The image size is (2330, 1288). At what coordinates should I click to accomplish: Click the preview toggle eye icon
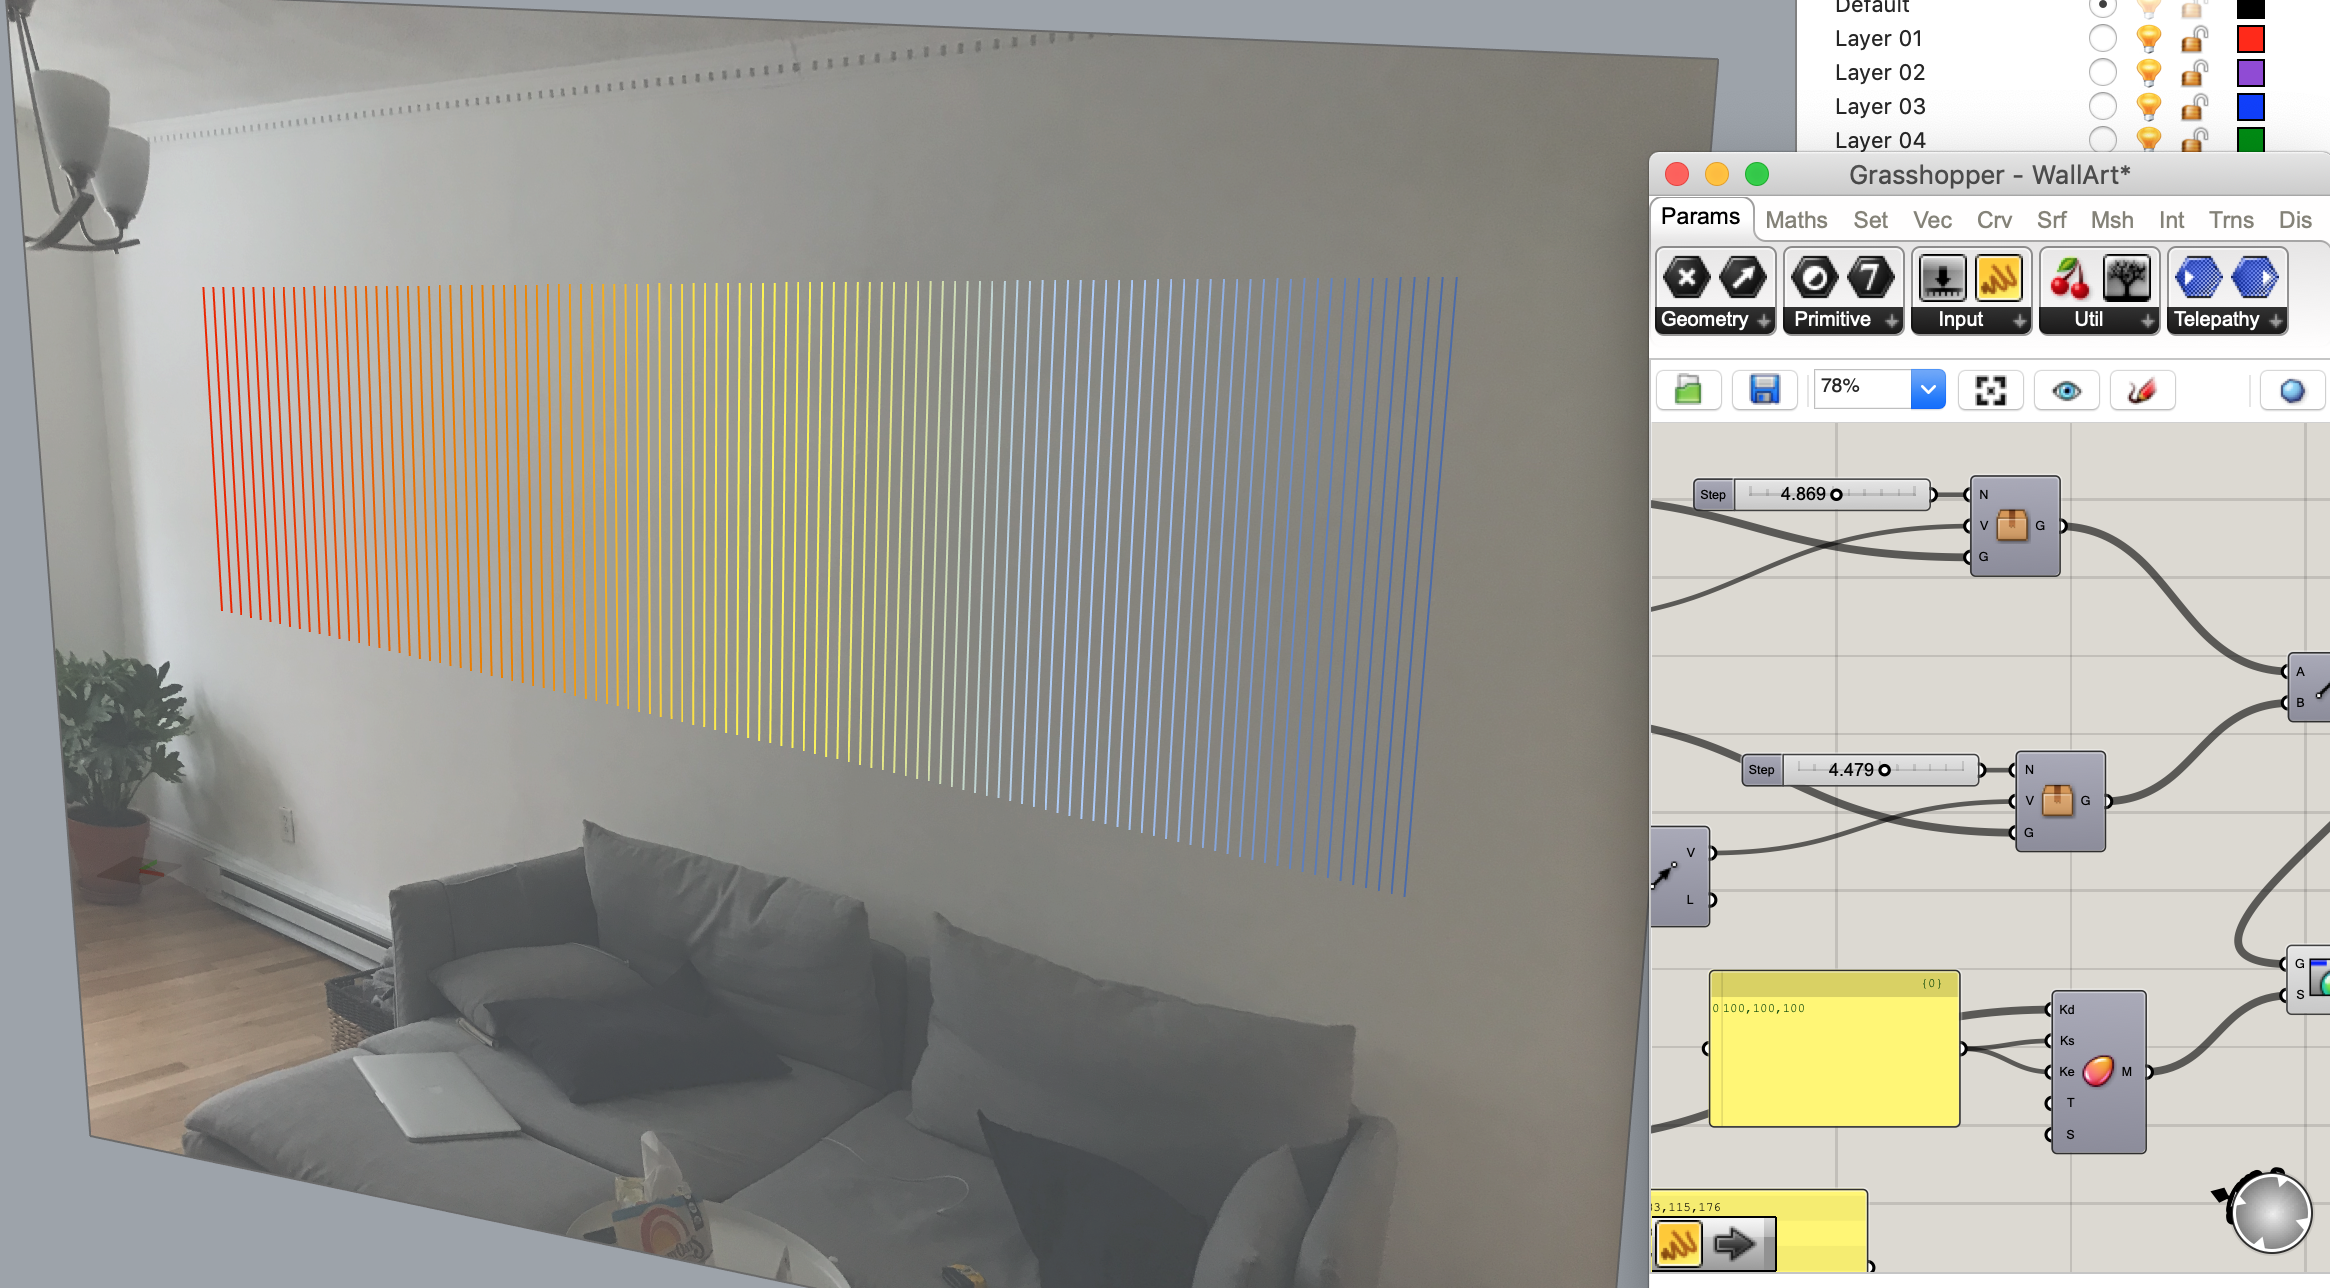point(2067,390)
